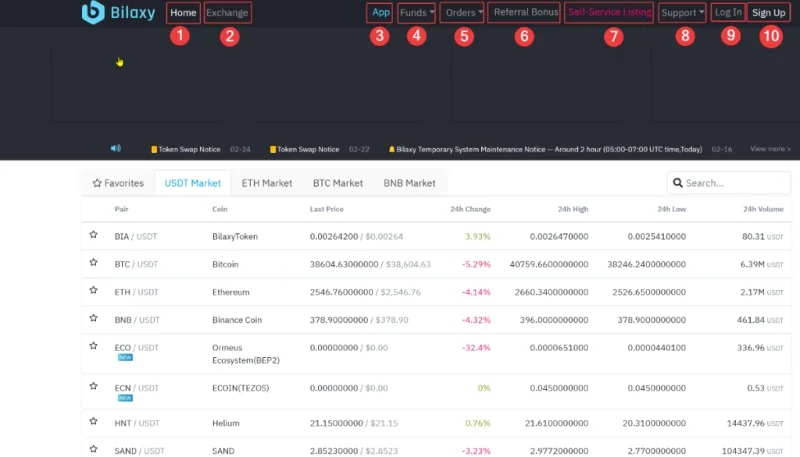The height and width of the screenshot is (457, 800).
Task: Click the -5.29% change value
Action: (x=476, y=264)
